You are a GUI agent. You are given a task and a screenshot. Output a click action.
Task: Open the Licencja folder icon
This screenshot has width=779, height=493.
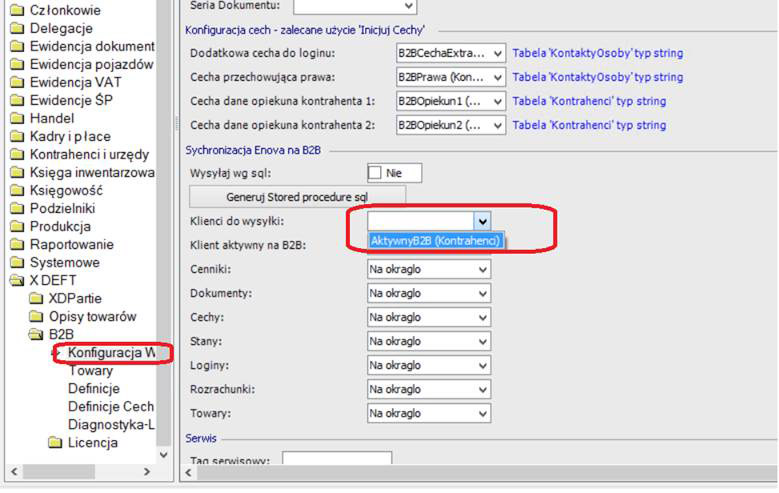tap(55, 442)
